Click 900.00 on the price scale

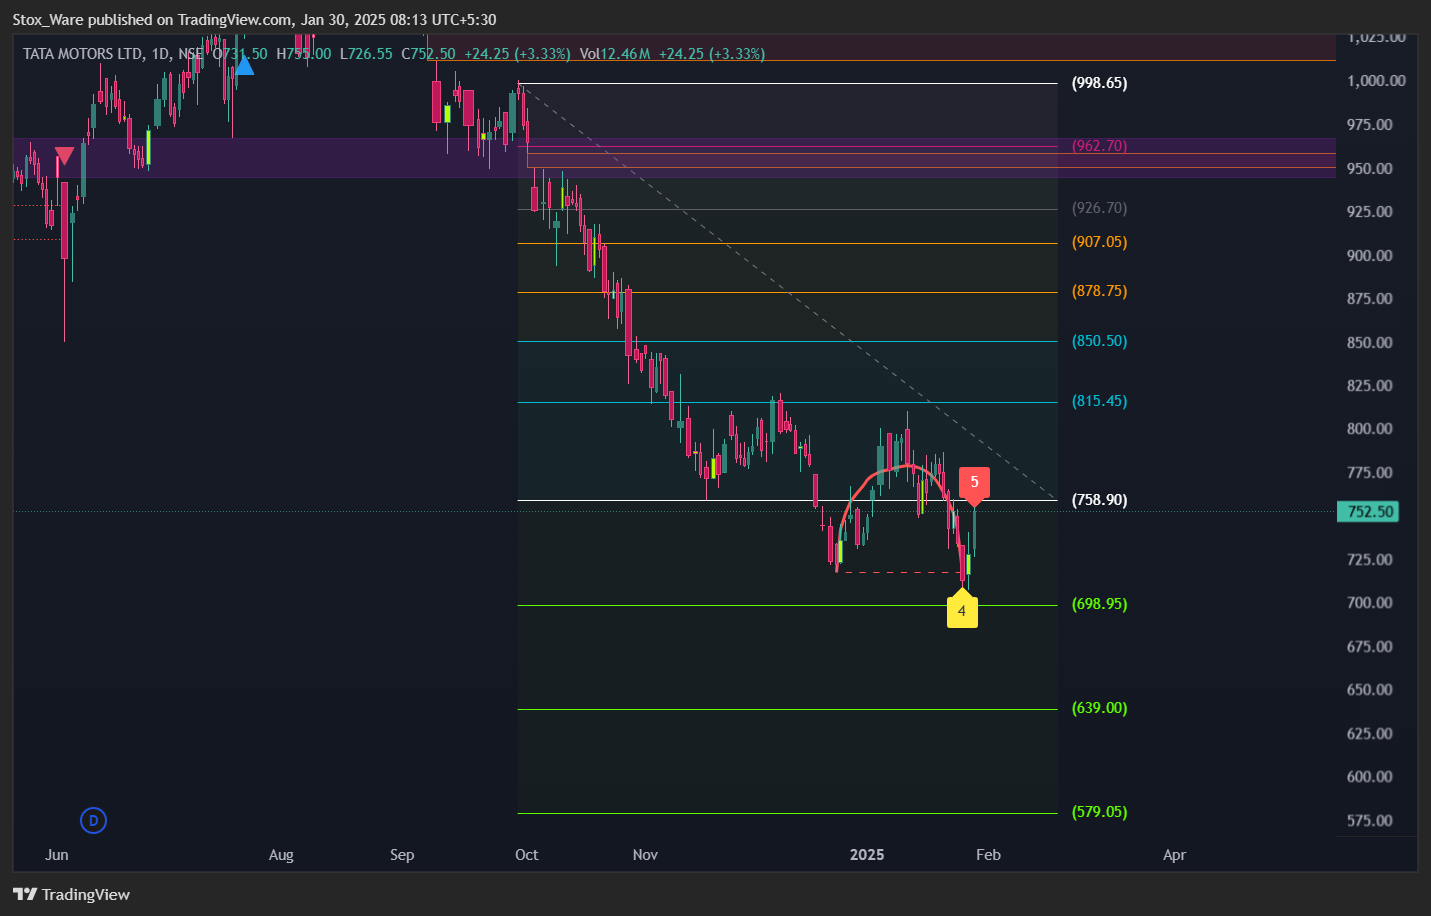tap(1369, 256)
